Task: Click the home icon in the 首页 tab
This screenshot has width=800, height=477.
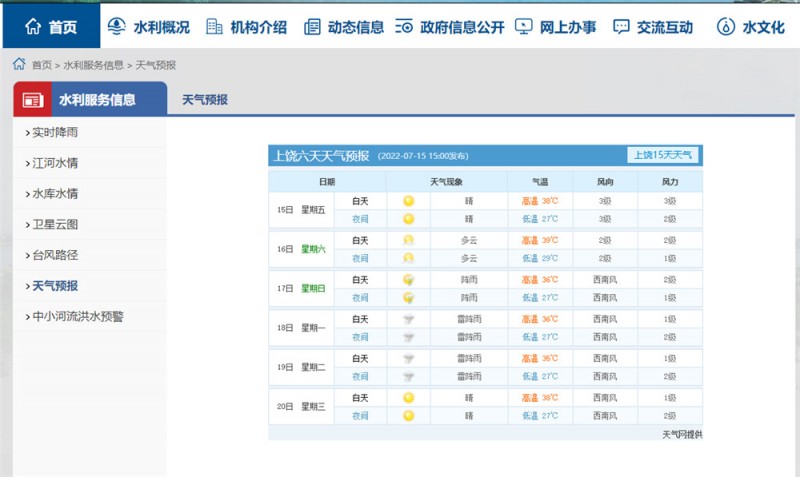Action: (x=33, y=26)
